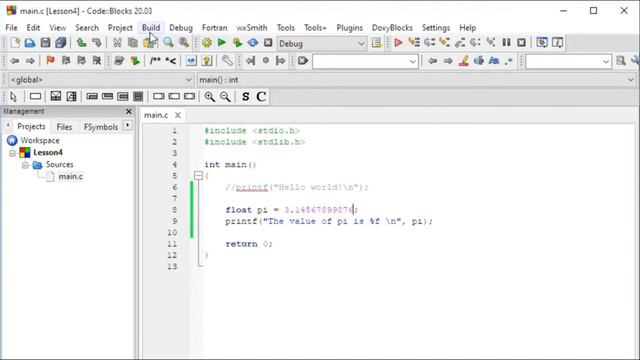Save the current file with the floppy icon
The width and height of the screenshot is (640, 360).
pos(45,43)
